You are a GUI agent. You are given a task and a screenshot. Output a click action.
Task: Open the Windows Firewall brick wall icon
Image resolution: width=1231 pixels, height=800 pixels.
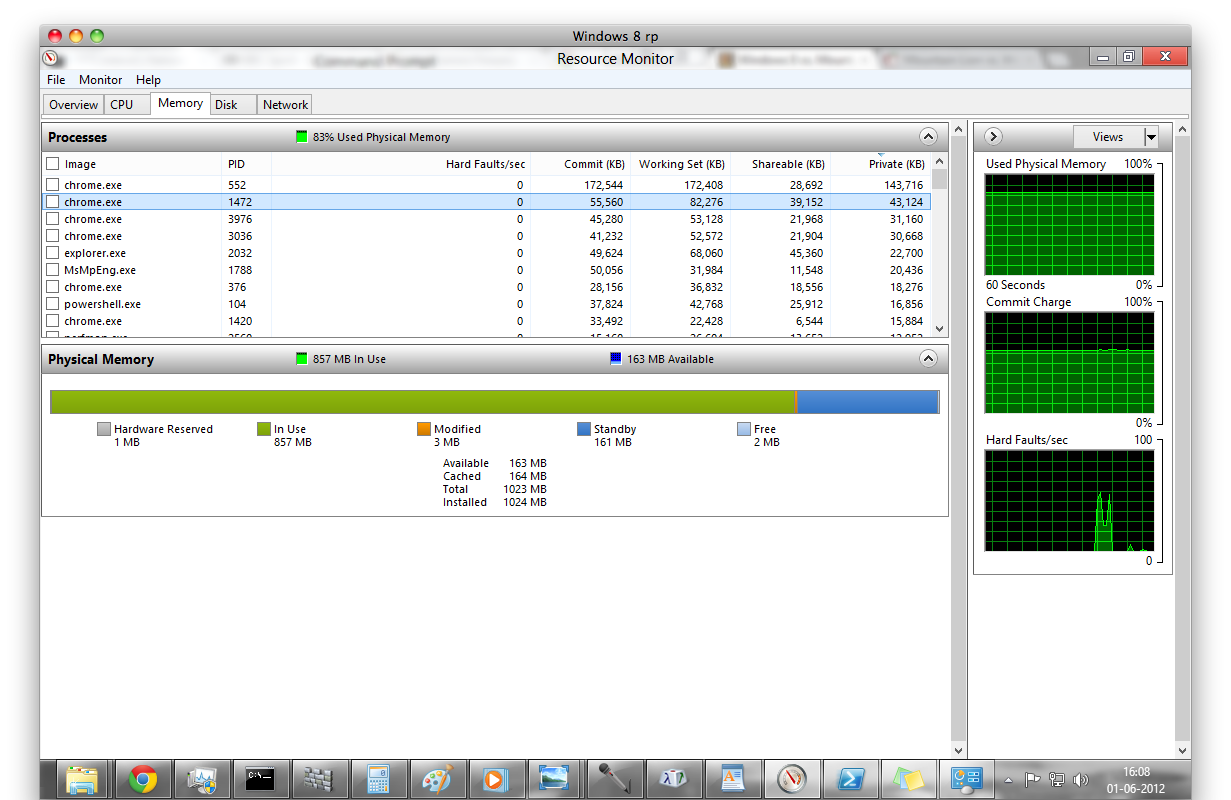pyautogui.click(x=319, y=779)
